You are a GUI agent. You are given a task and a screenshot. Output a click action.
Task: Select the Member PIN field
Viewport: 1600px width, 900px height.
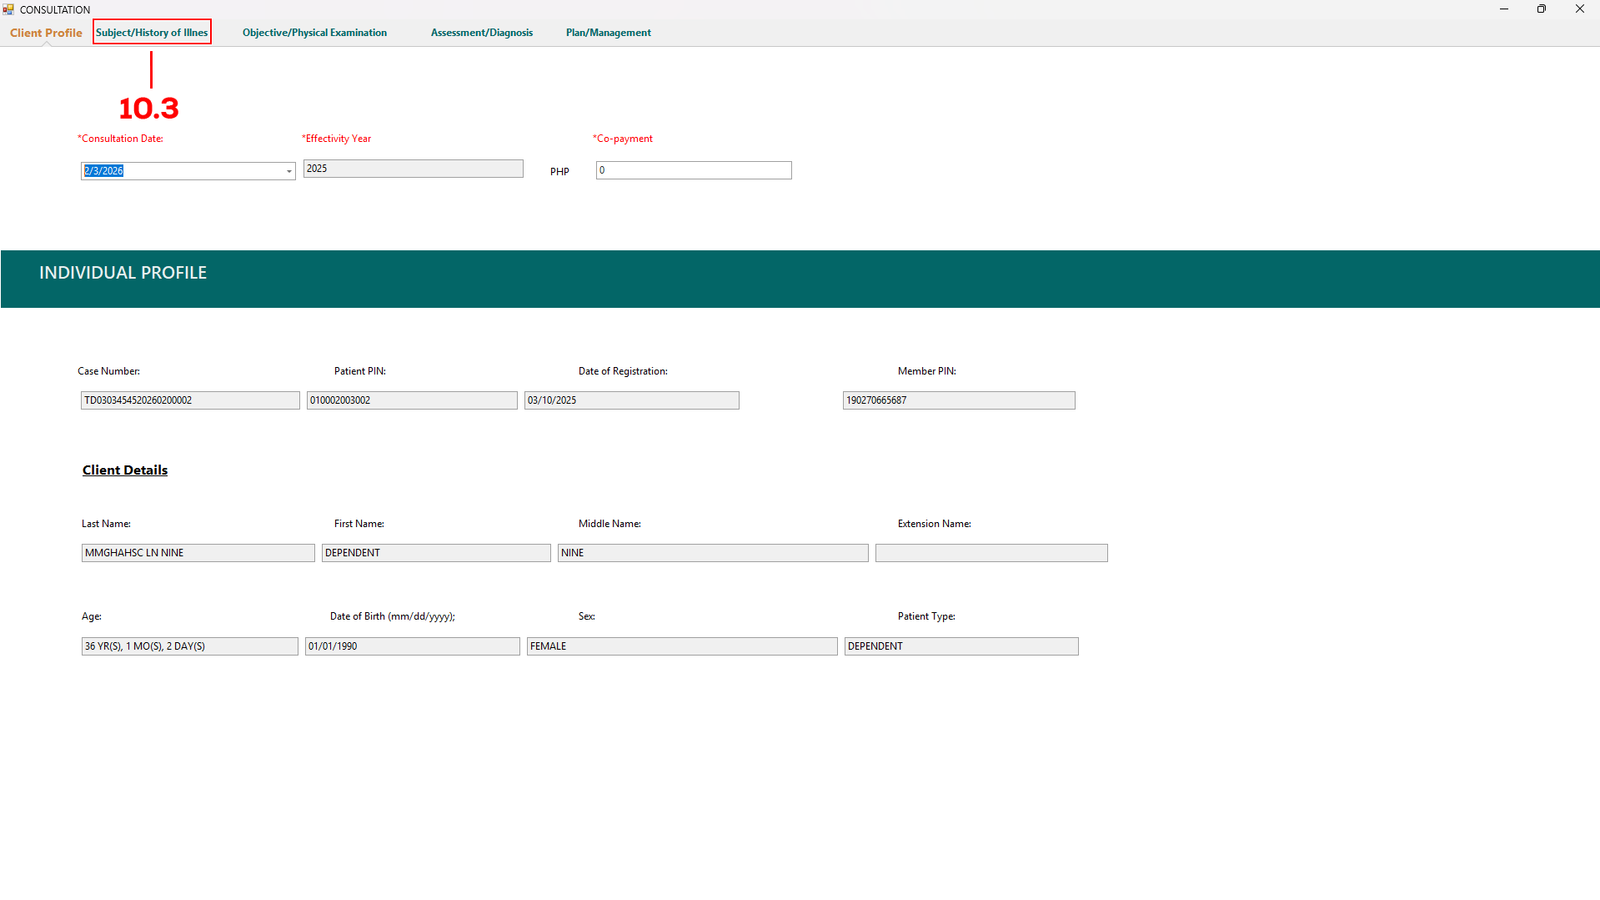coord(958,400)
